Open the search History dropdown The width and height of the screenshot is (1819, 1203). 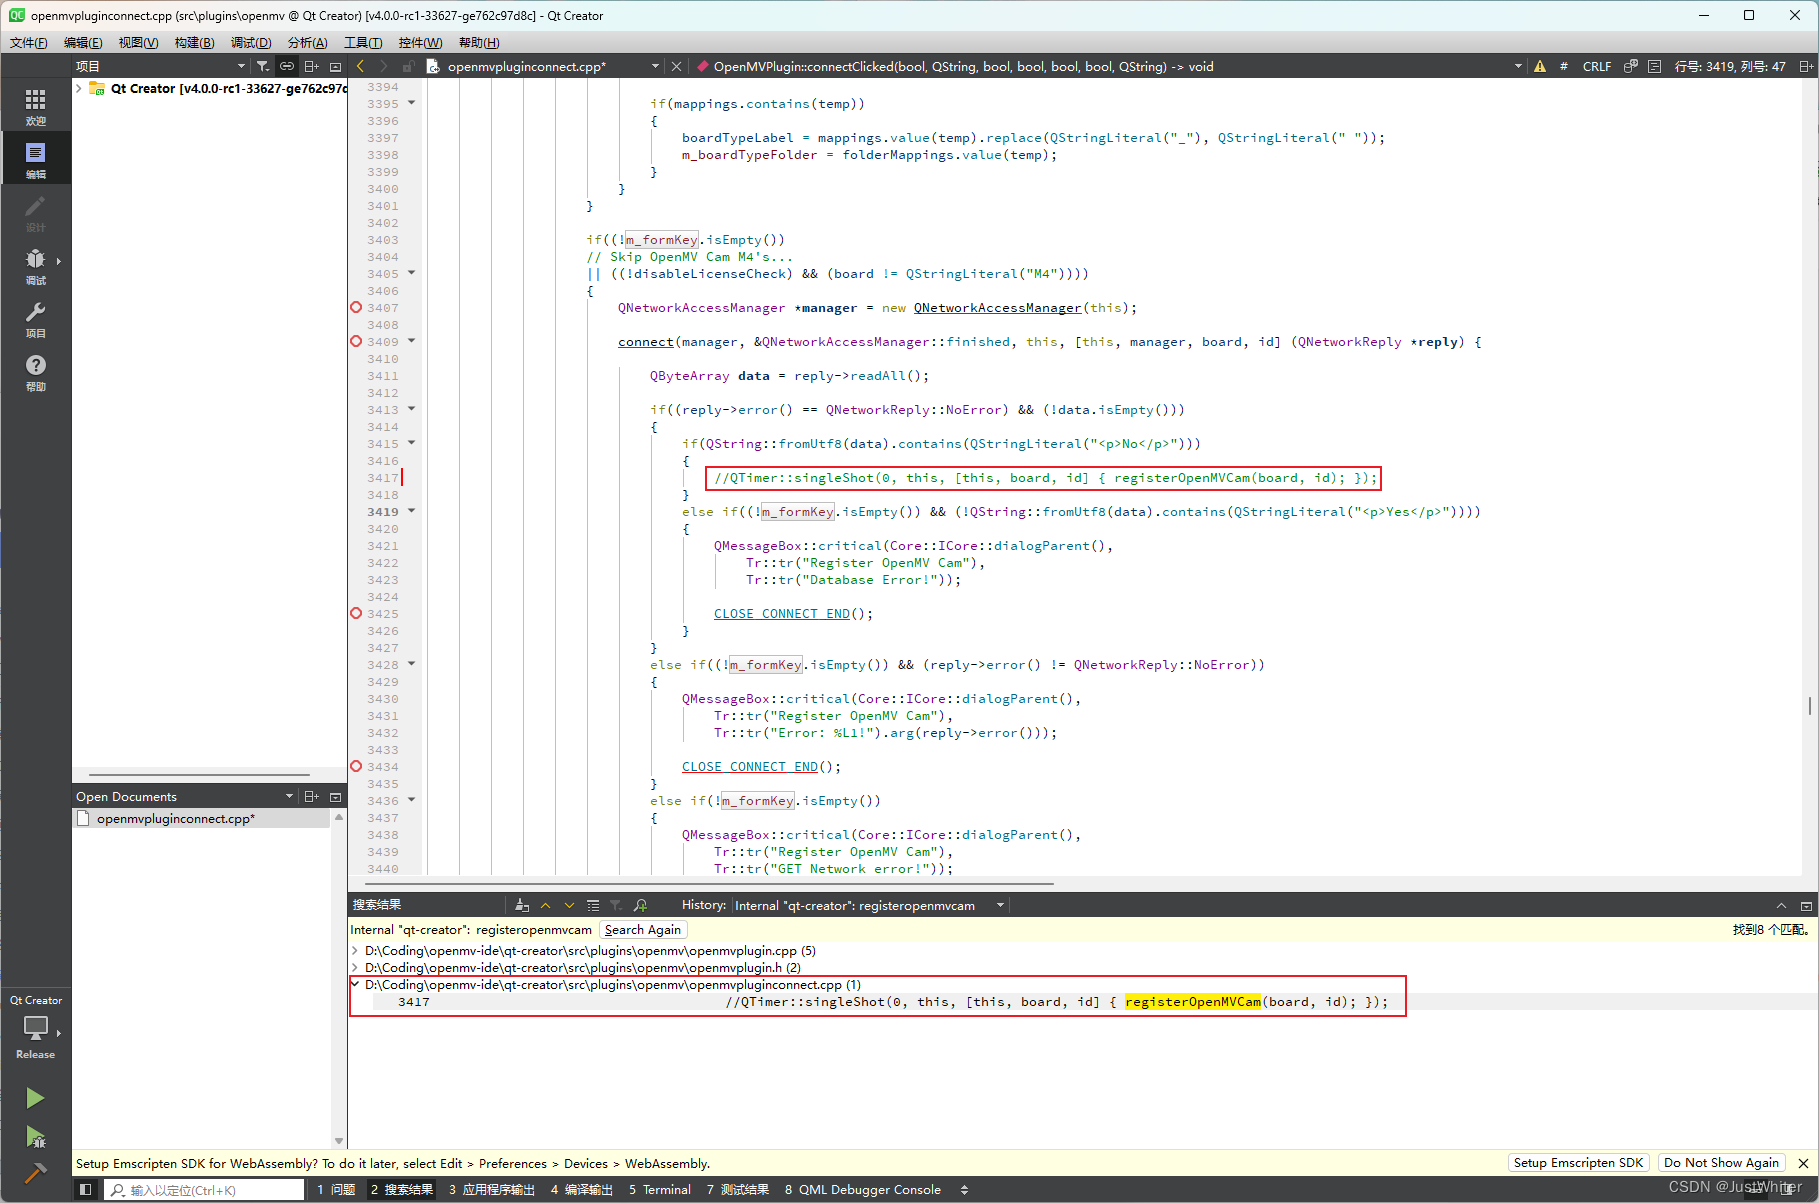998,905
